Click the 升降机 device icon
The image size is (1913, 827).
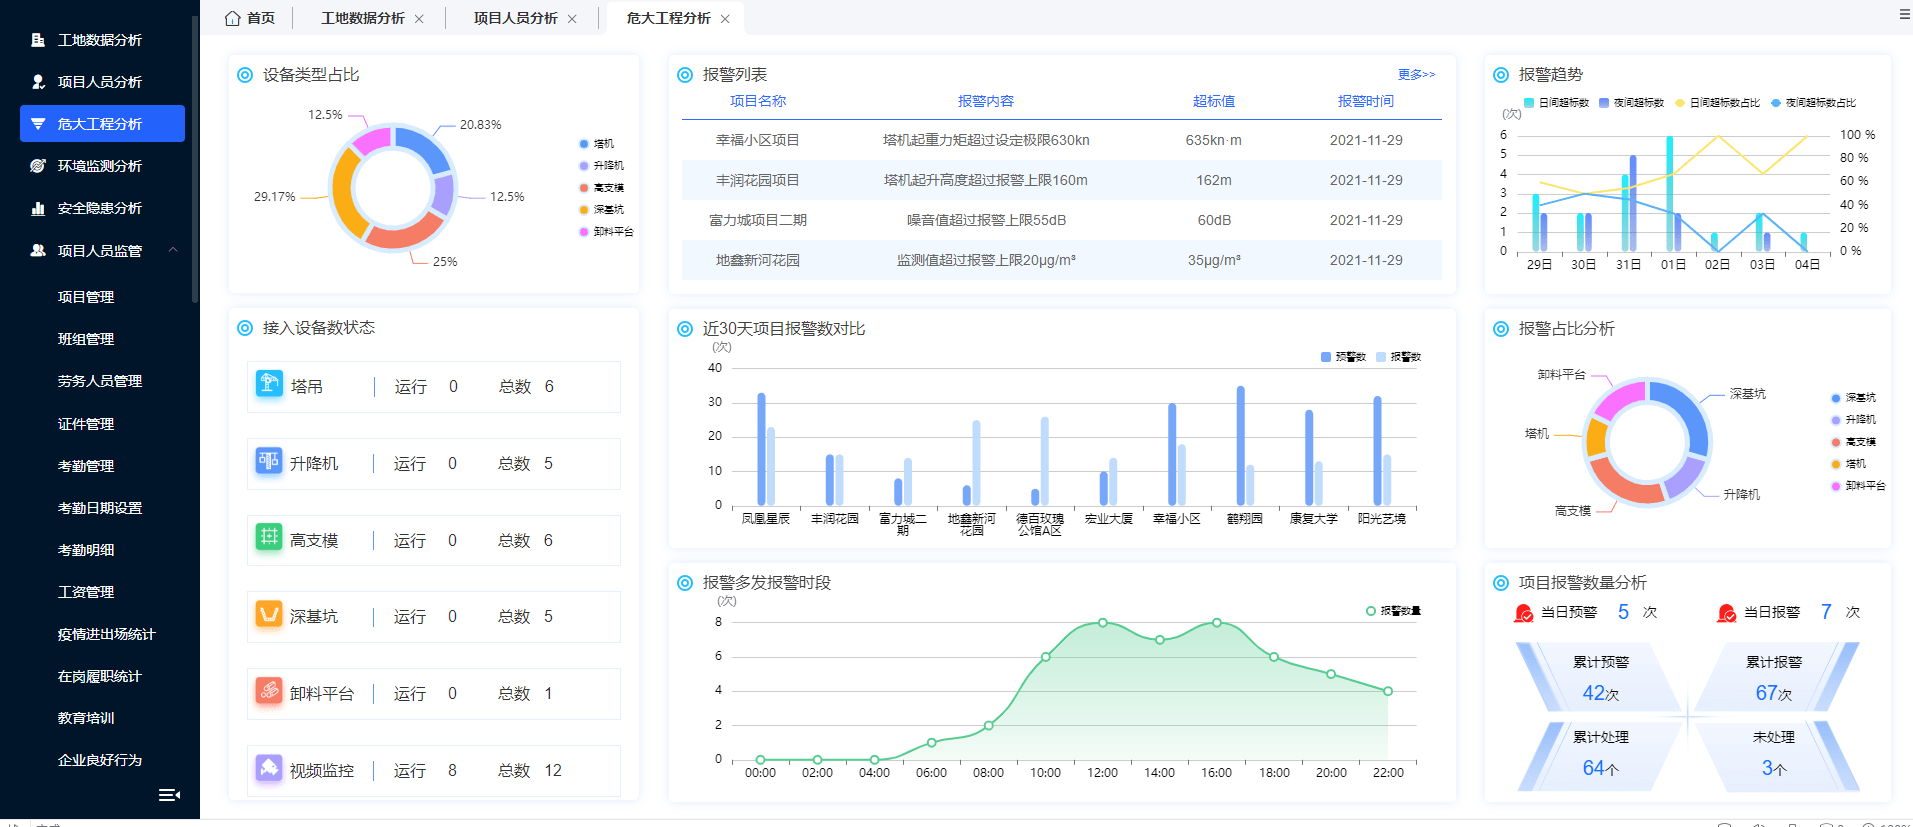point(269,460)
